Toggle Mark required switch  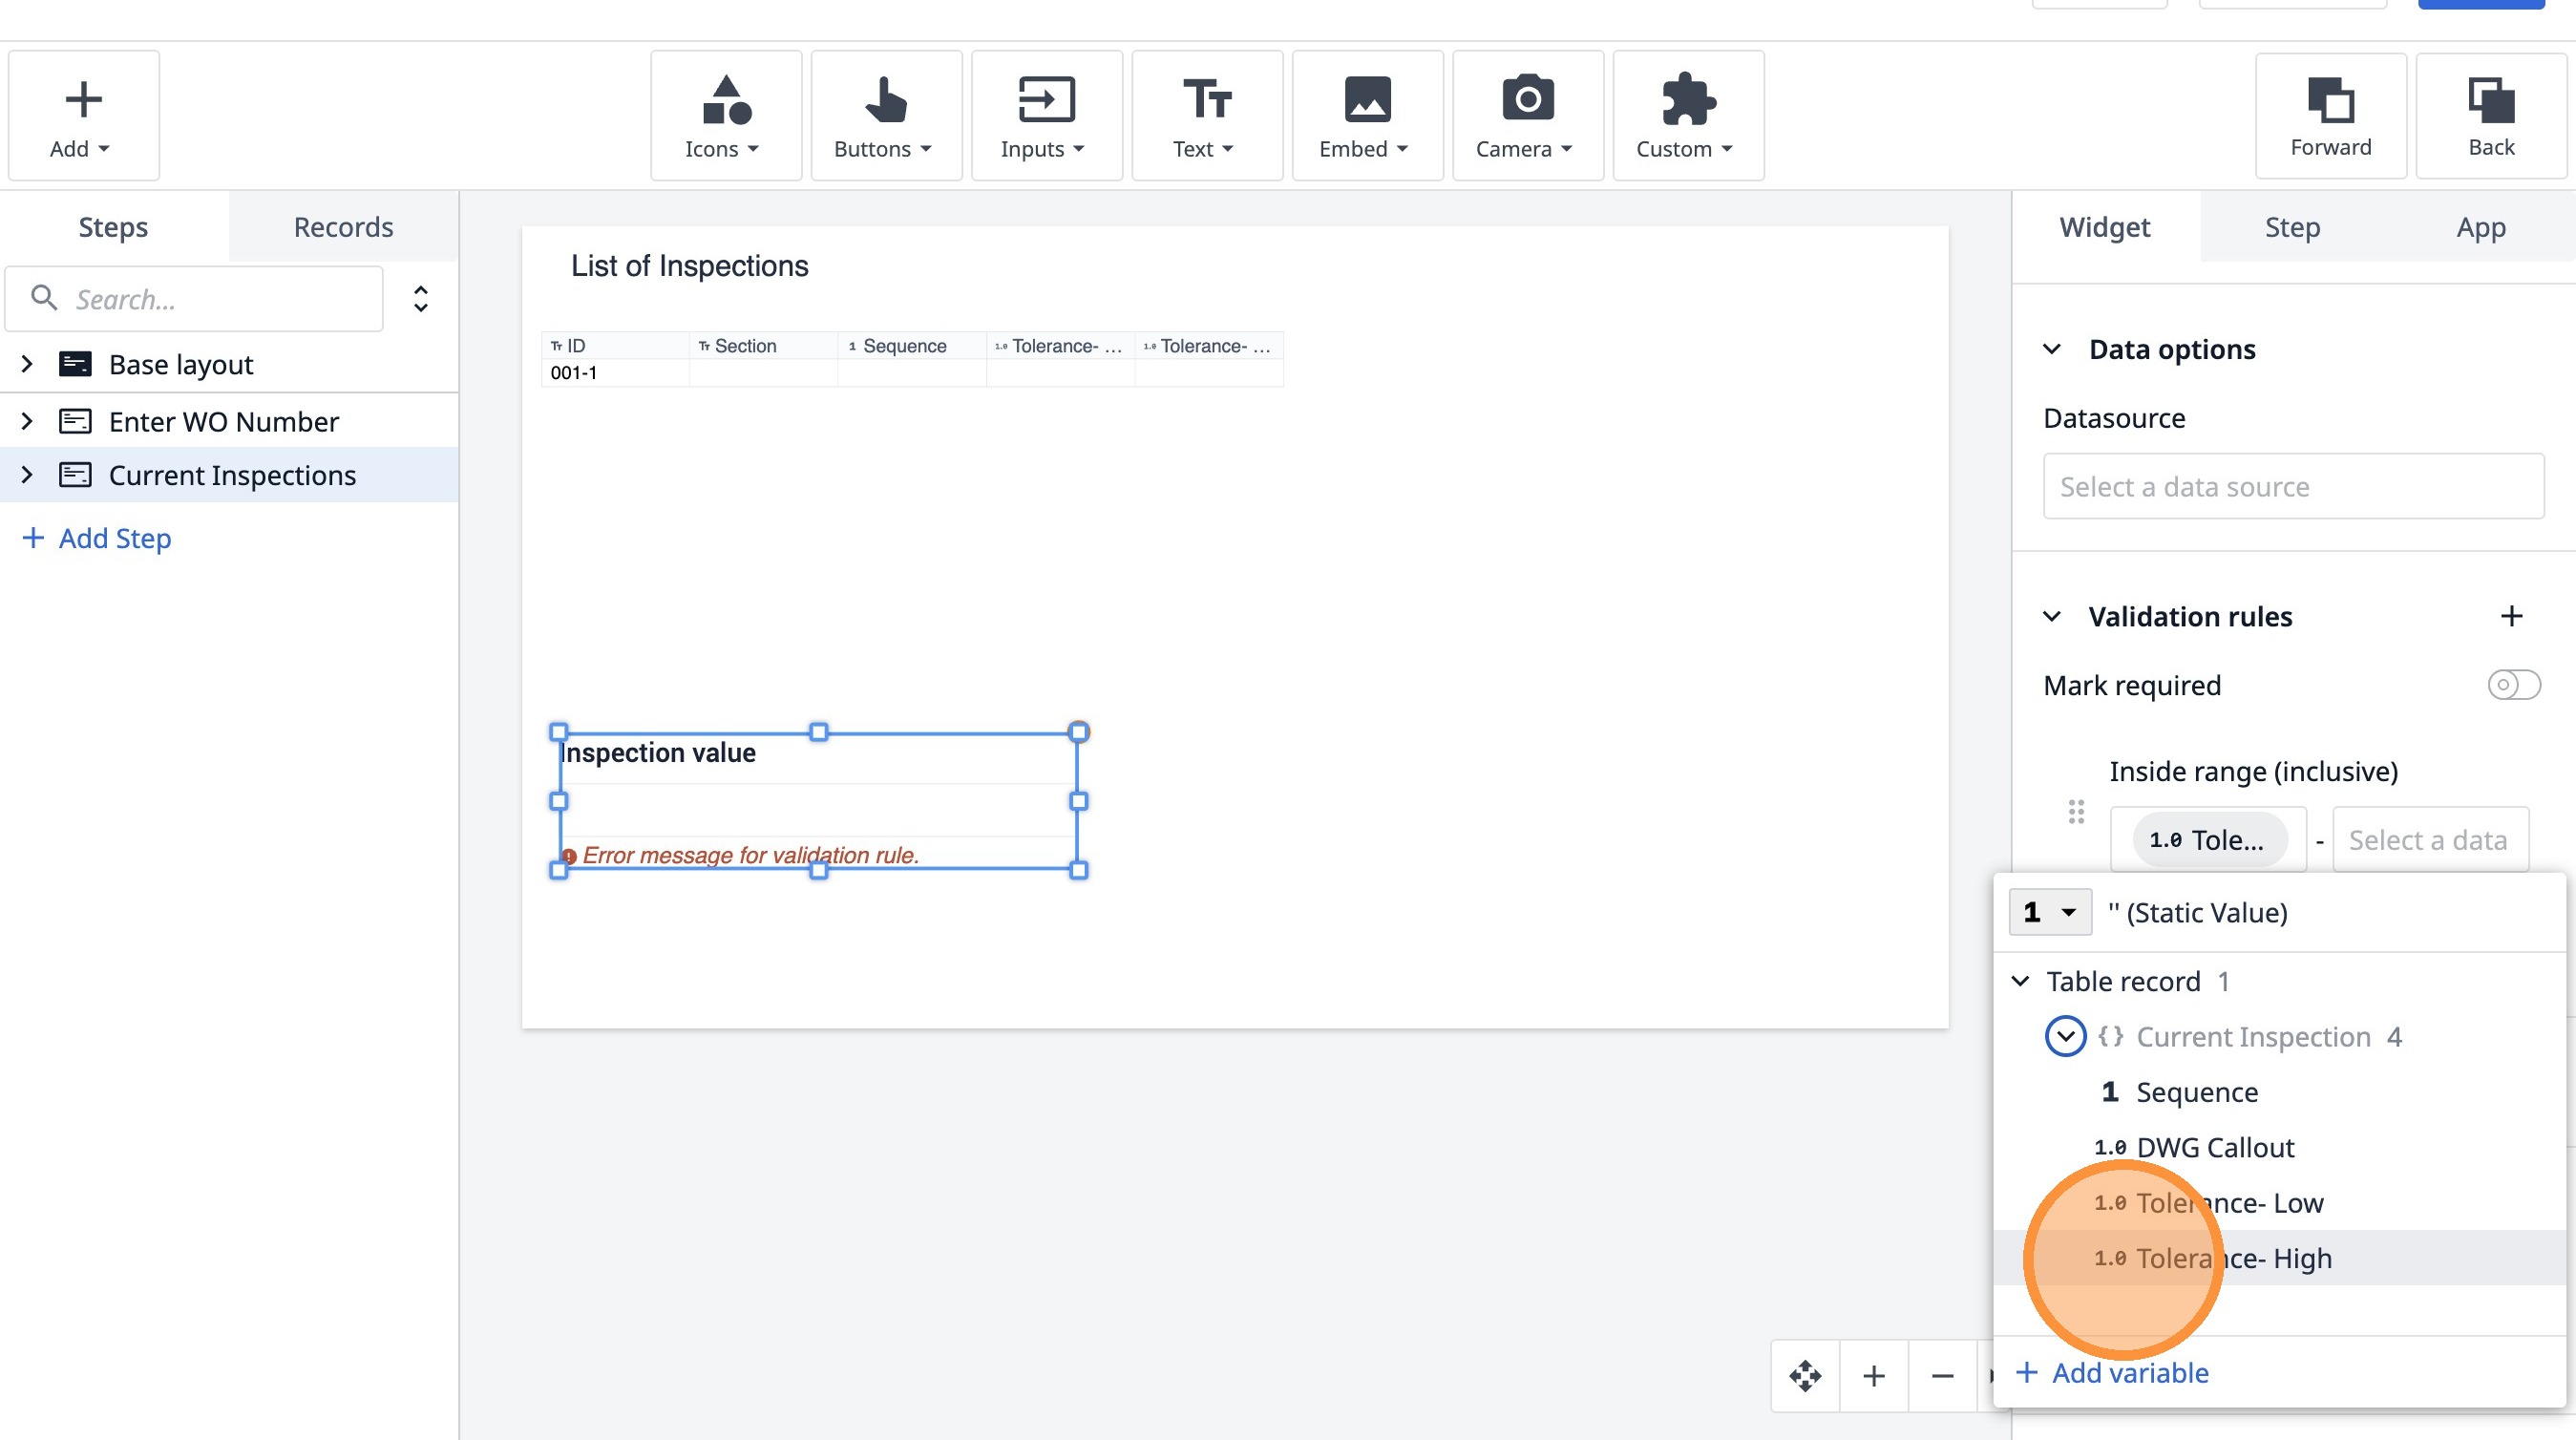click(x=2513, y=685)
